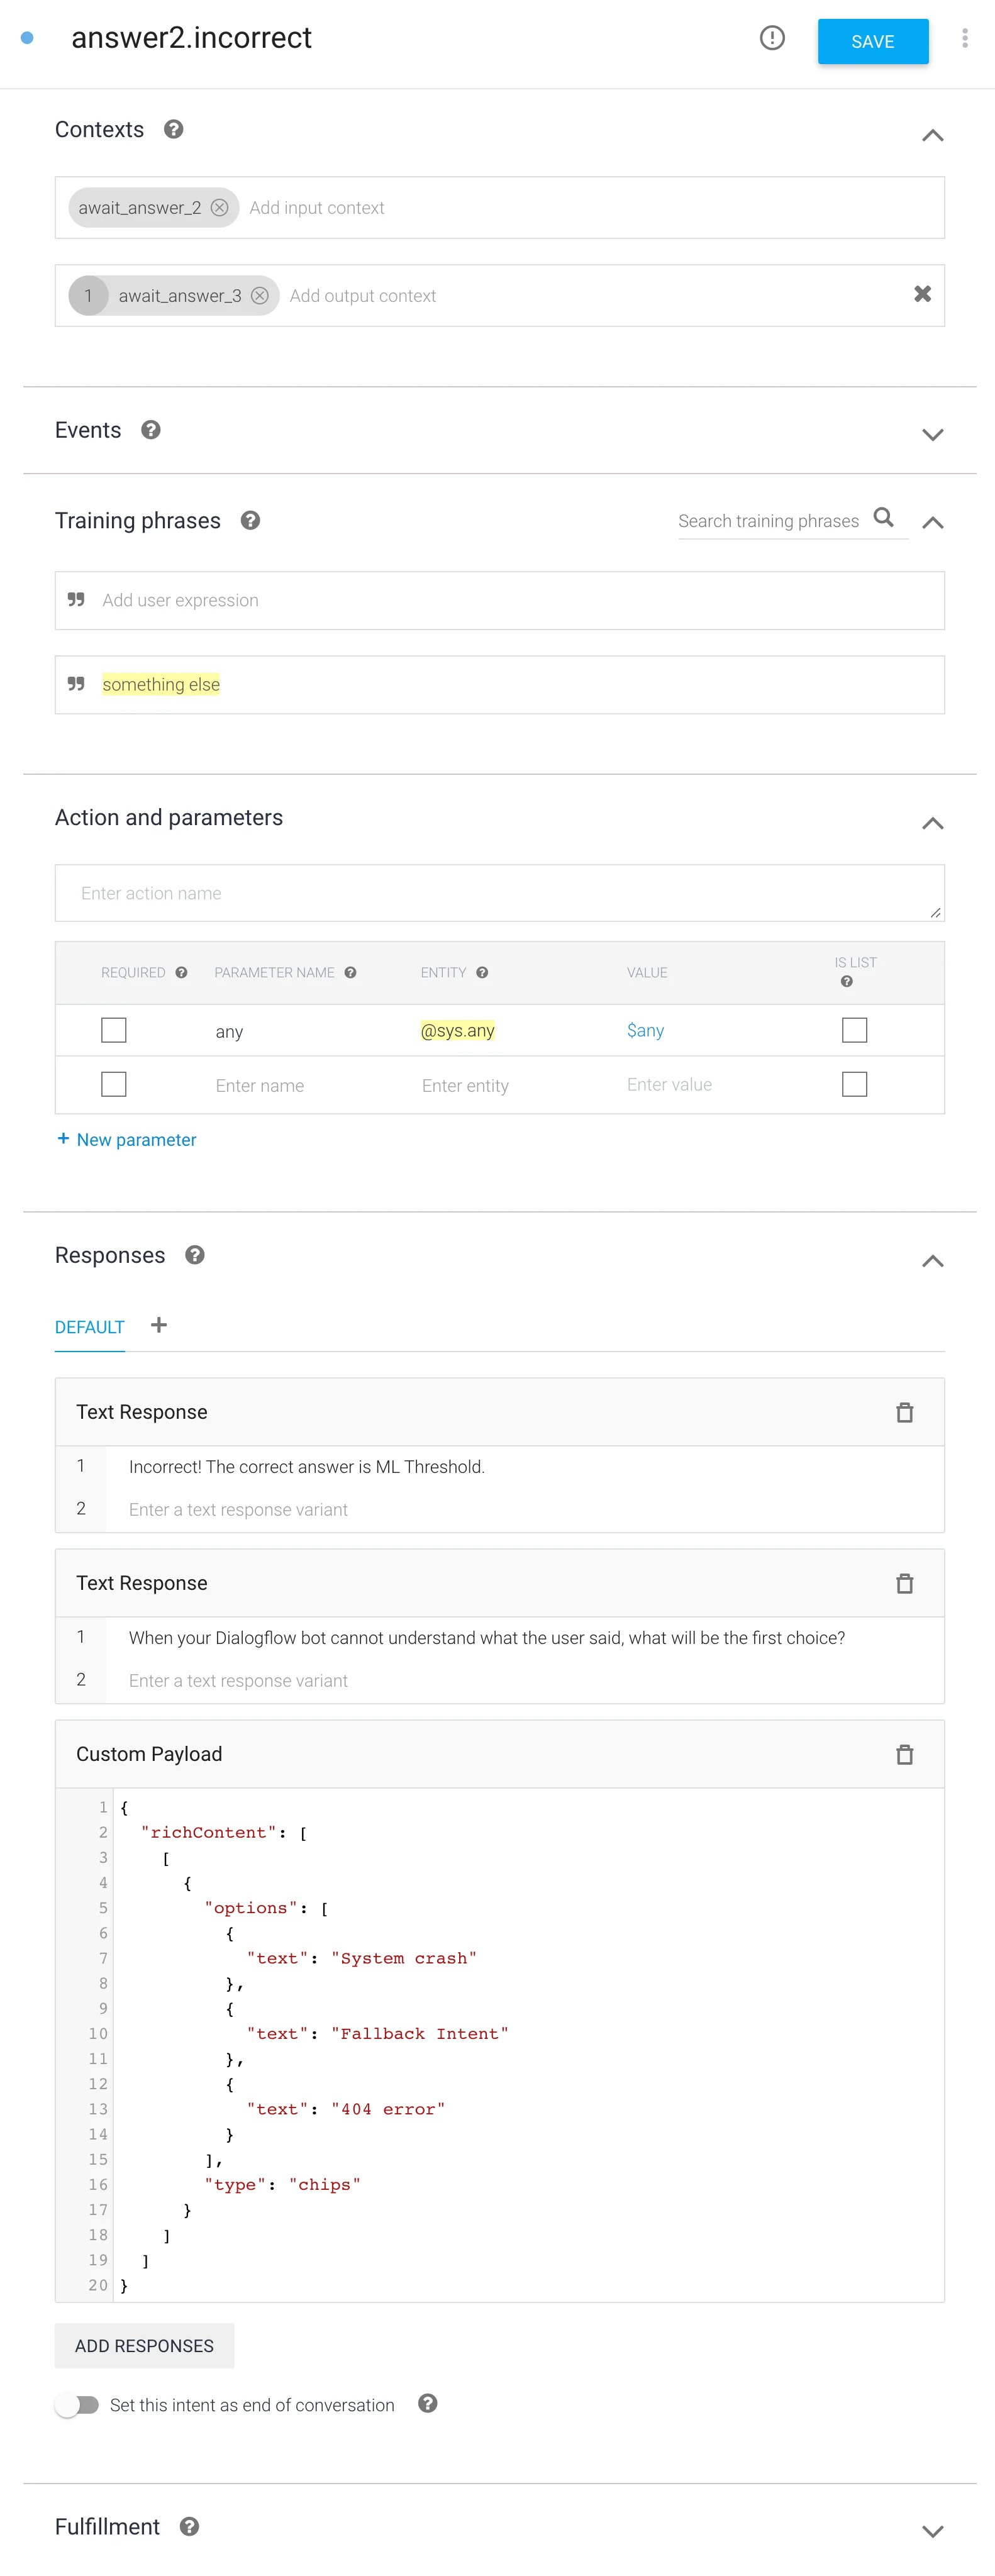The width and height of the screenshot is (995, 2576).
Task: Open help for the Contexts section
Action: [x=173, y=130]
